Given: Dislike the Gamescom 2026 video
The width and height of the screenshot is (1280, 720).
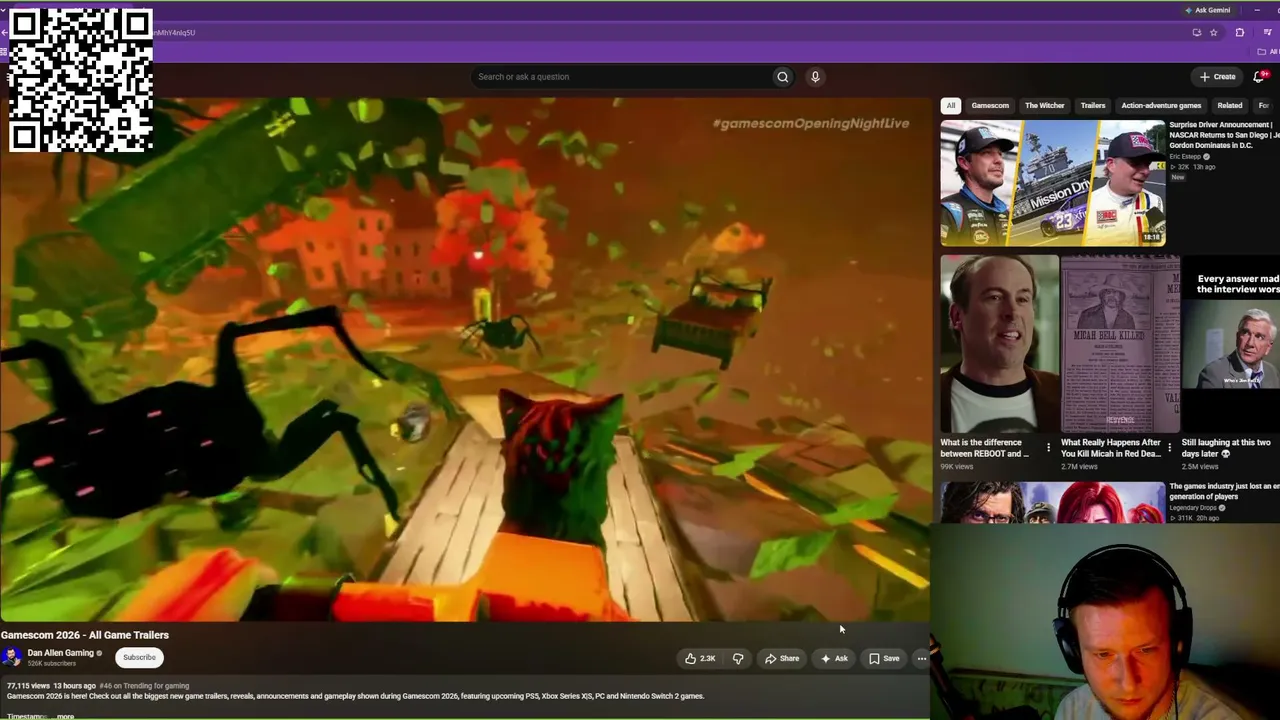Looking at the screenshot, I should [738, 658].
